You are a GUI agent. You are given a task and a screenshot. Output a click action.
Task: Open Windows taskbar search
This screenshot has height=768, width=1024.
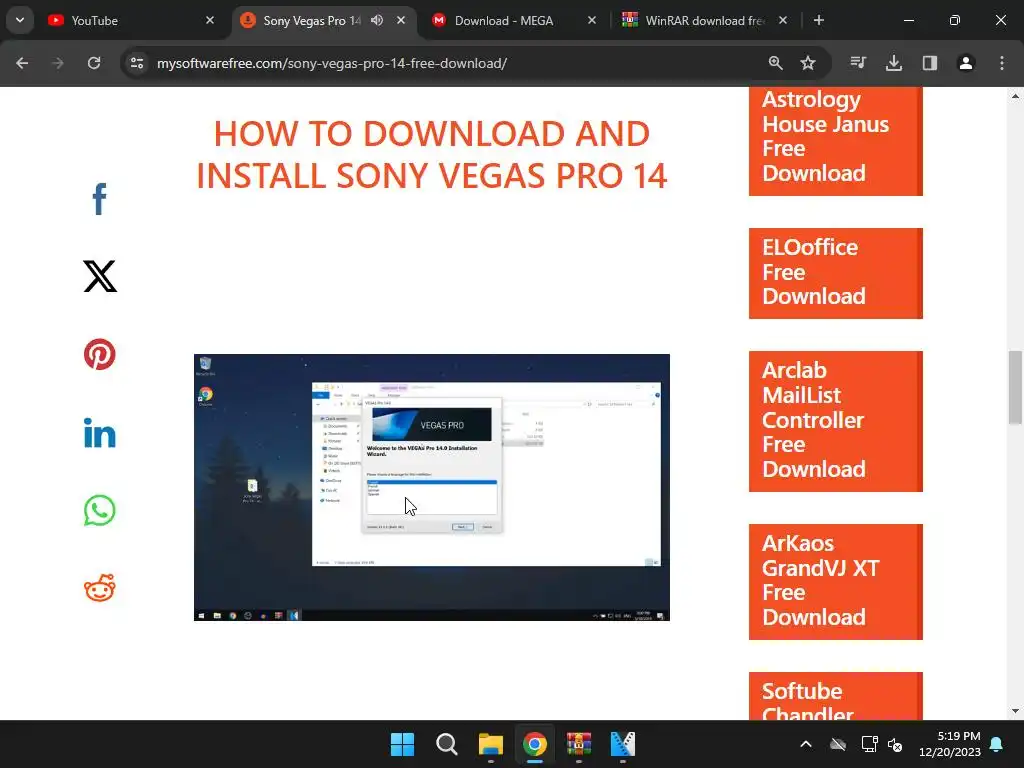pyautogui.click(x=447, y=744)
